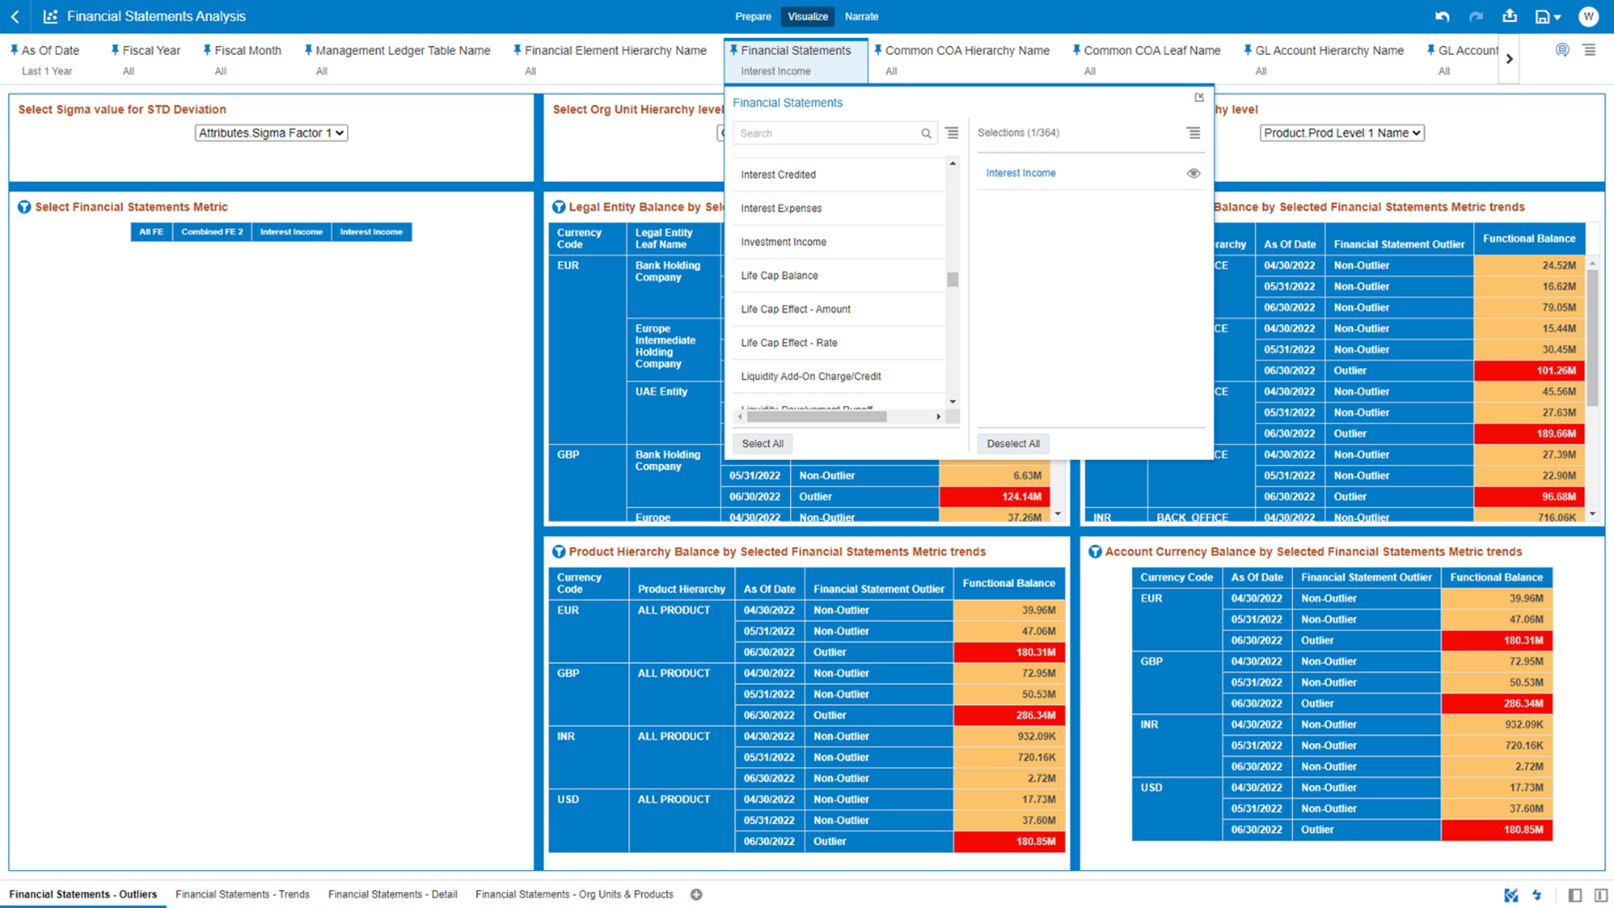Screen dimensions: 1614x908
Task: Click the Save icon in the top bar
Action: pos(1542,16)
